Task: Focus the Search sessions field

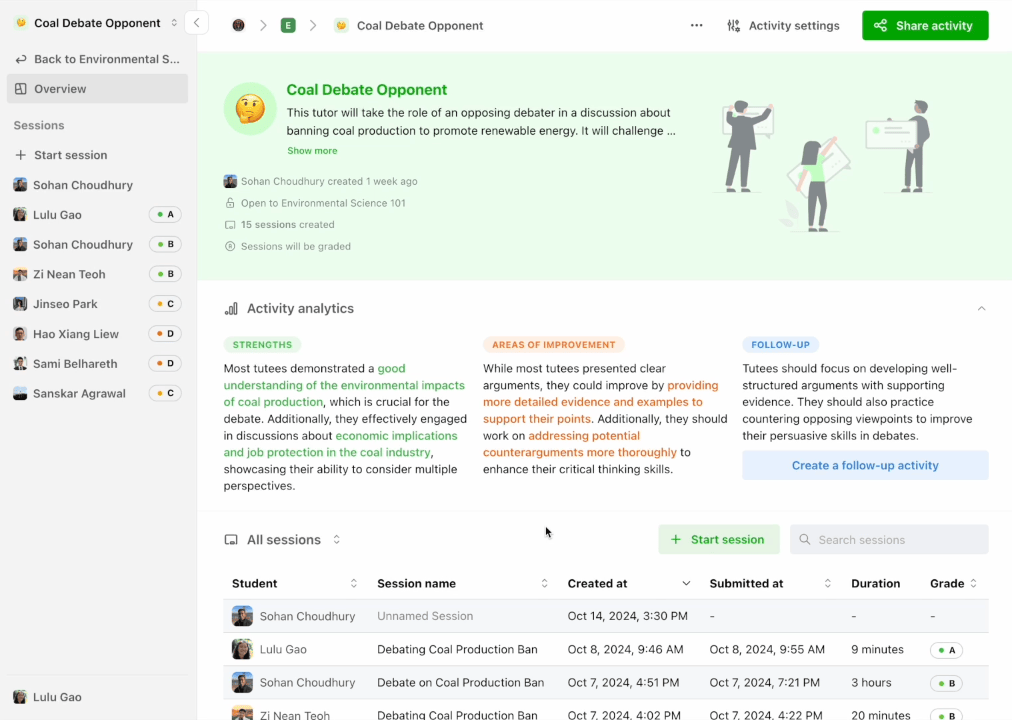Action: point(889,539)
